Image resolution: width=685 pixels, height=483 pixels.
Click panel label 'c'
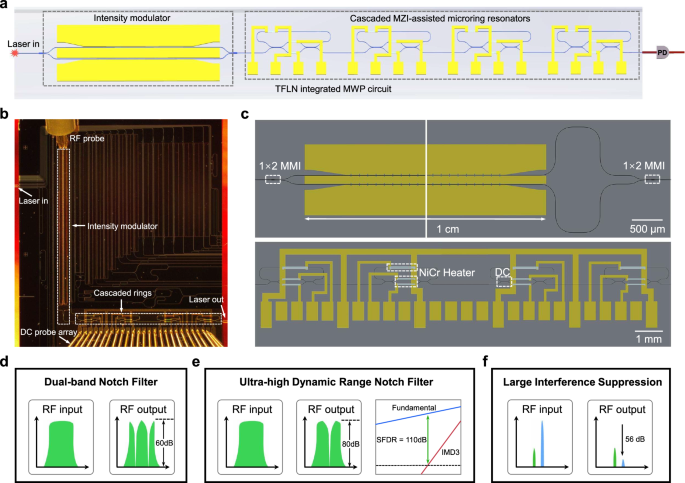click(245, 114)
